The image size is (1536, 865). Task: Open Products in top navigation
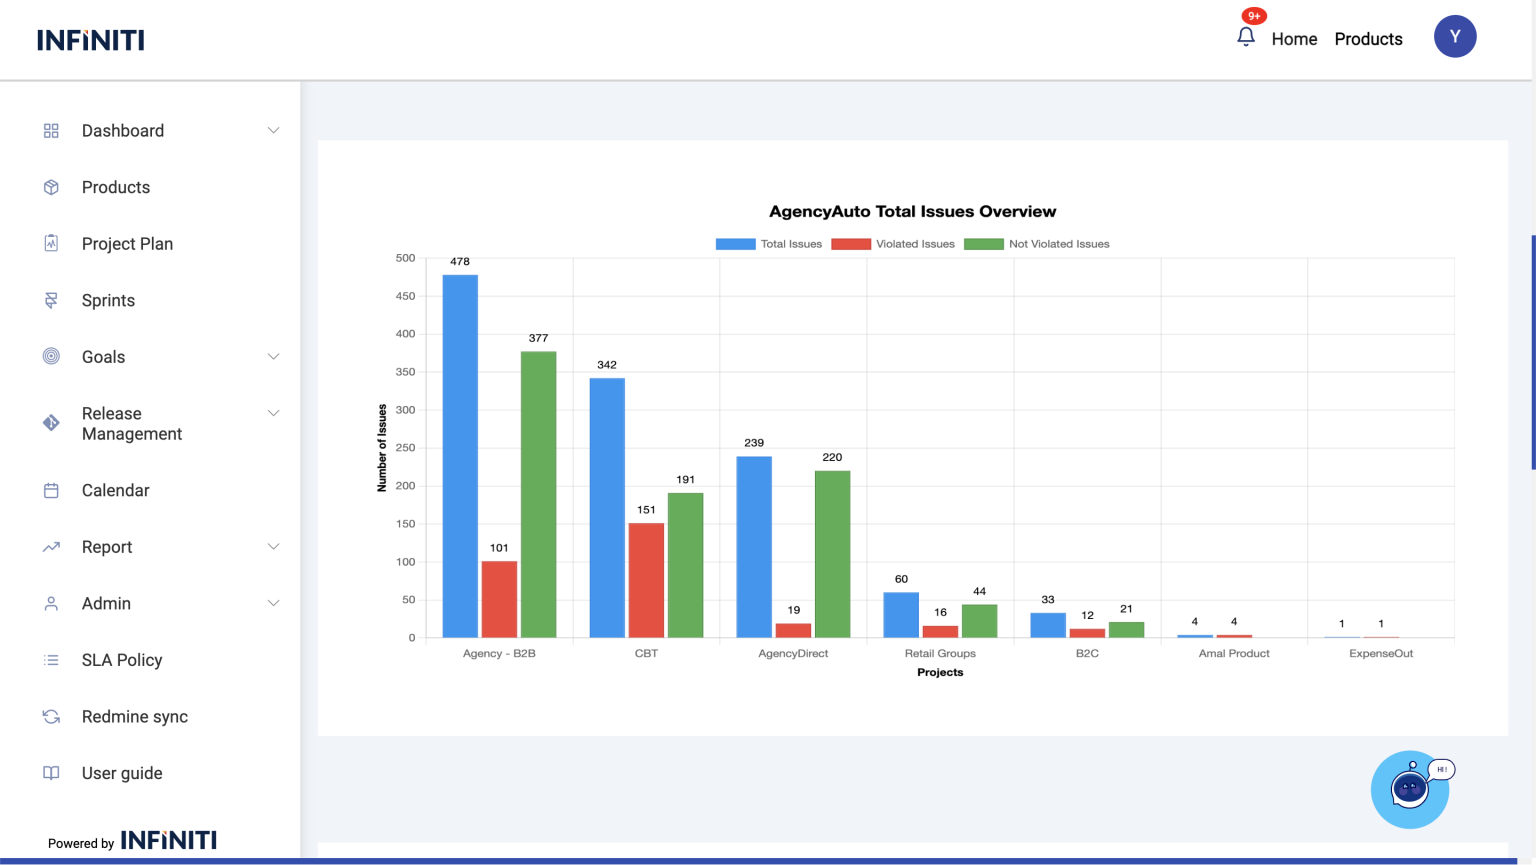[1368, 39]
